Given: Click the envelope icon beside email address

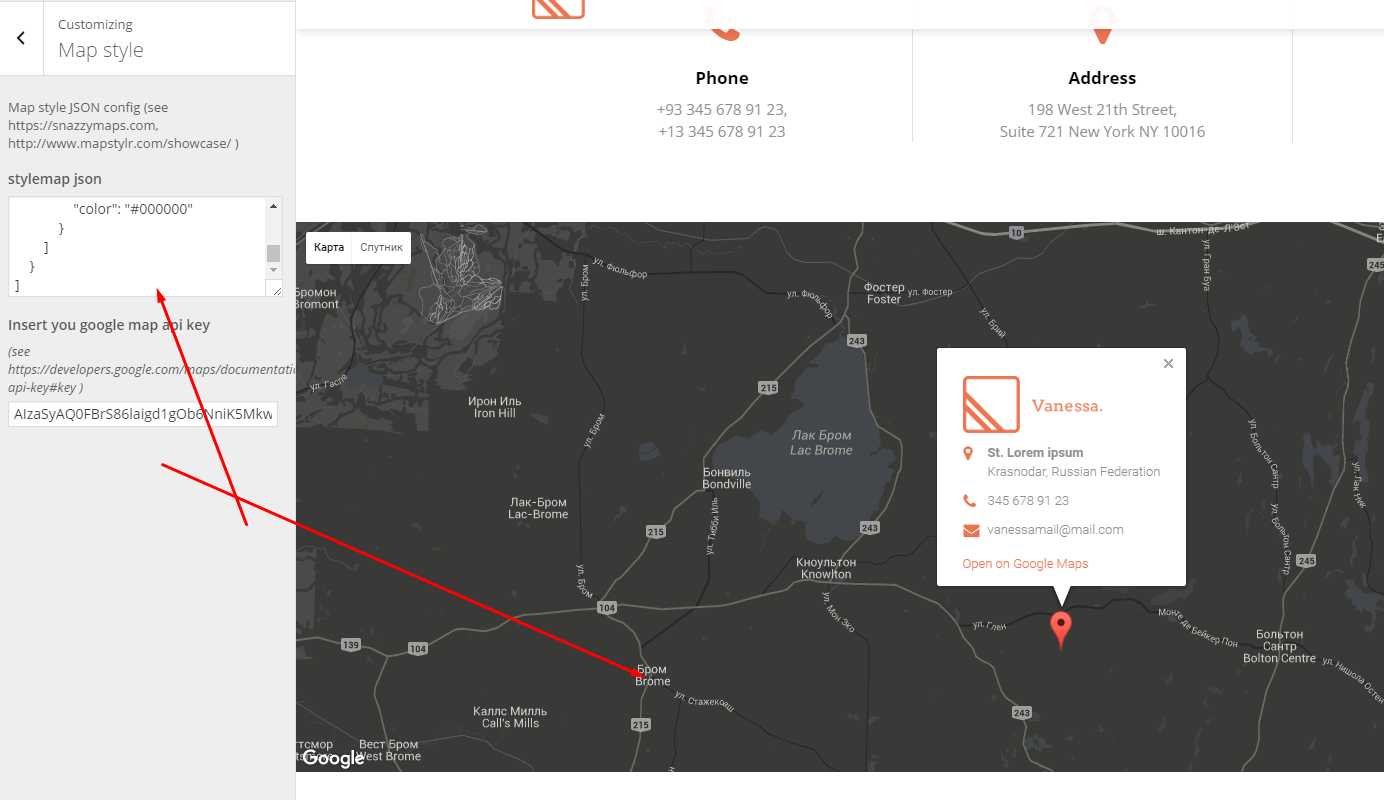Looking at the screenshot, I should tap(970, 530).
